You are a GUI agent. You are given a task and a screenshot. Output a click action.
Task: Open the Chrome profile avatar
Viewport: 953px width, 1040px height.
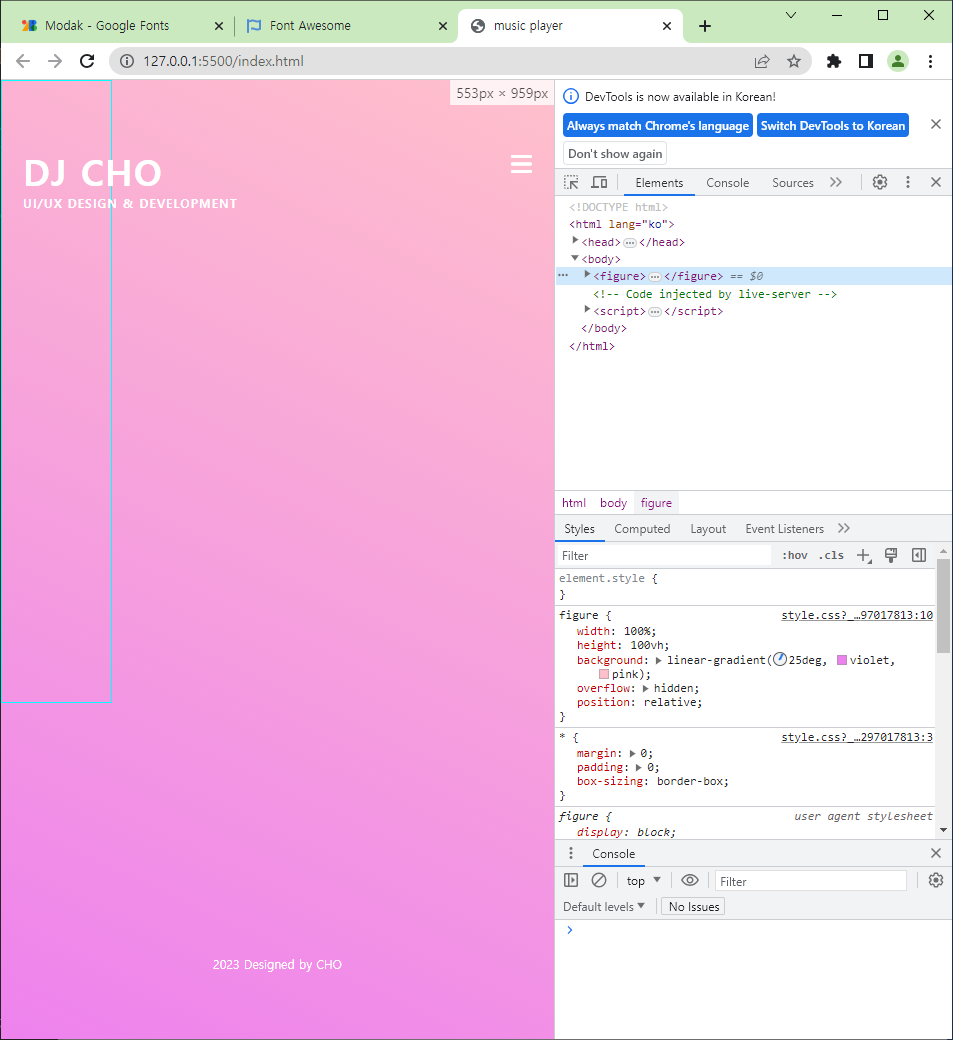point(898,61)
